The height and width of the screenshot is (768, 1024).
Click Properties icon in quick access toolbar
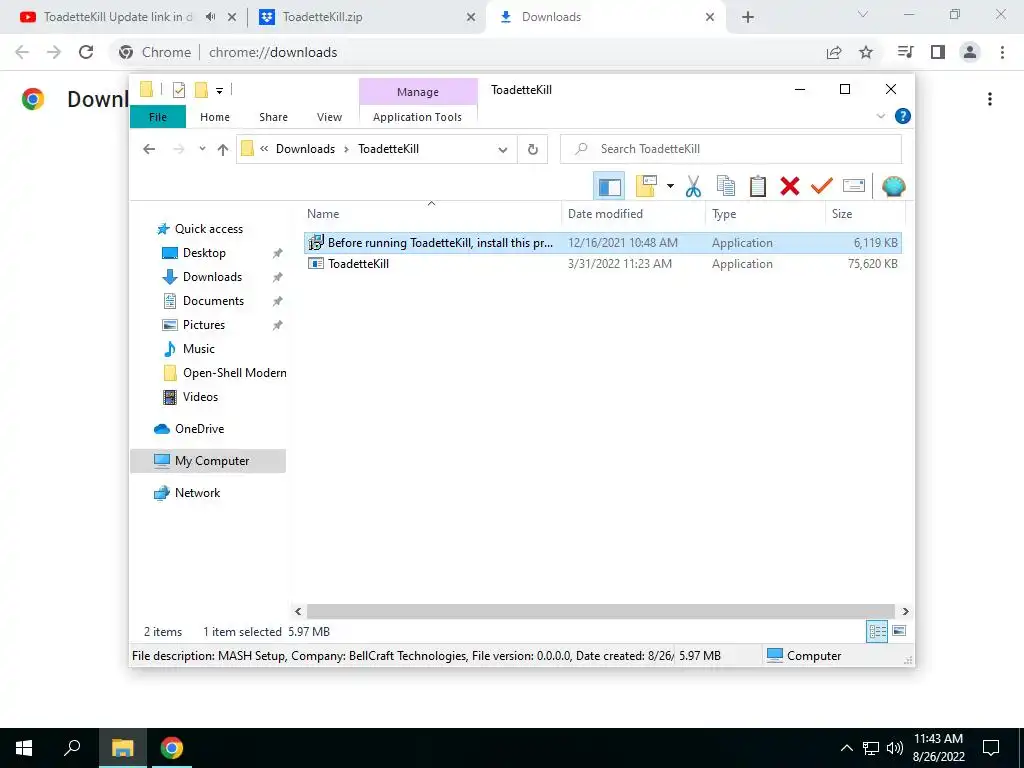(x=178, y=89)
